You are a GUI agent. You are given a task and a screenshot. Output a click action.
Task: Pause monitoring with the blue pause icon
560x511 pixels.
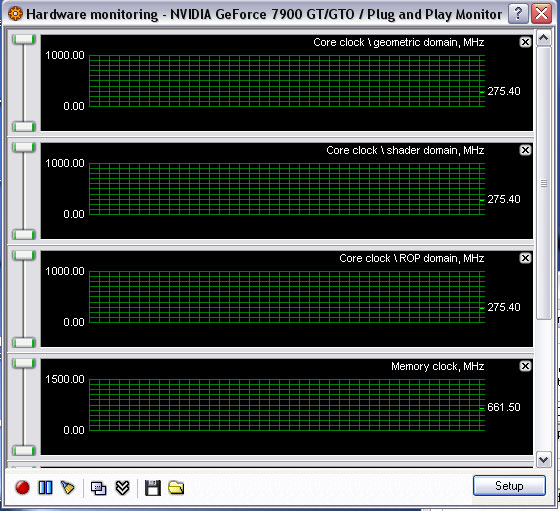(45, 487)
